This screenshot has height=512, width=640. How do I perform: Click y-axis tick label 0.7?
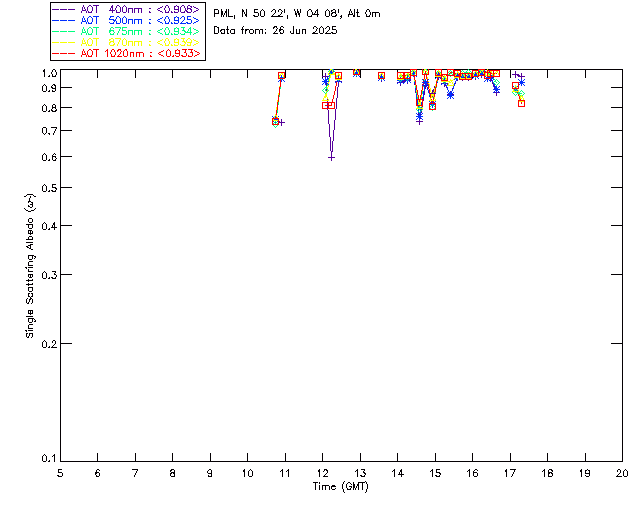pyautogui.click(x=49, y=131)
